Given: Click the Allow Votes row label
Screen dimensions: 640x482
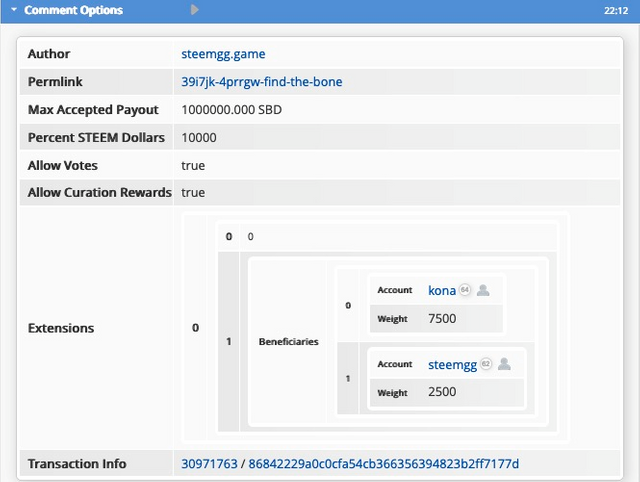Looking at the screenshot, I should pos(62,165).
